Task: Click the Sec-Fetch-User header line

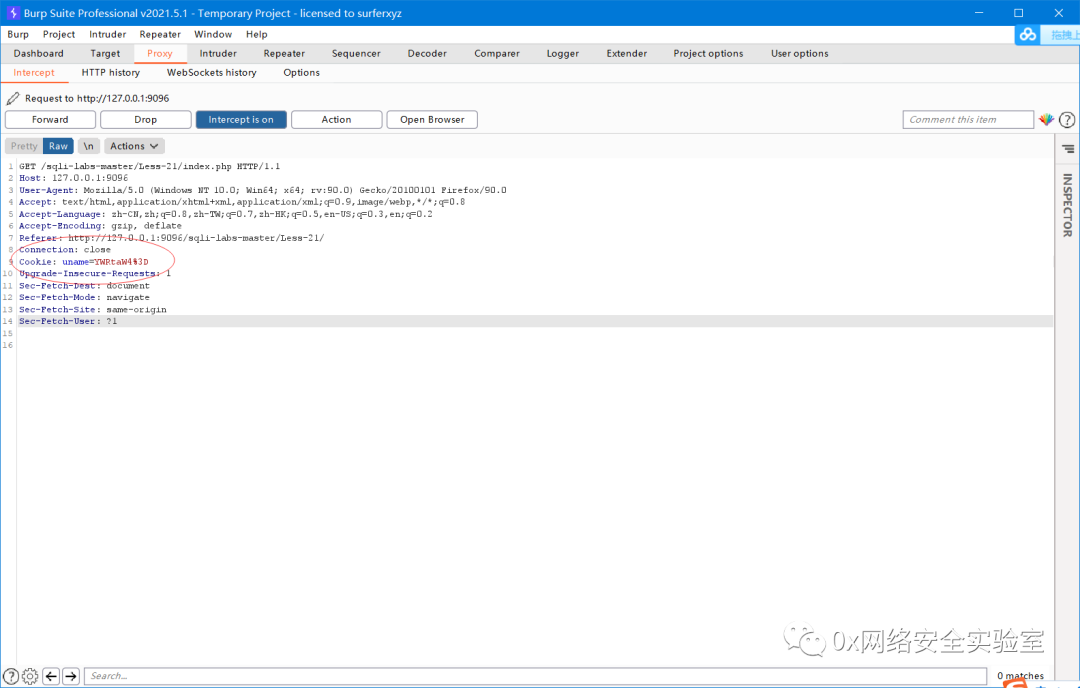Action: tap(68, 322)
